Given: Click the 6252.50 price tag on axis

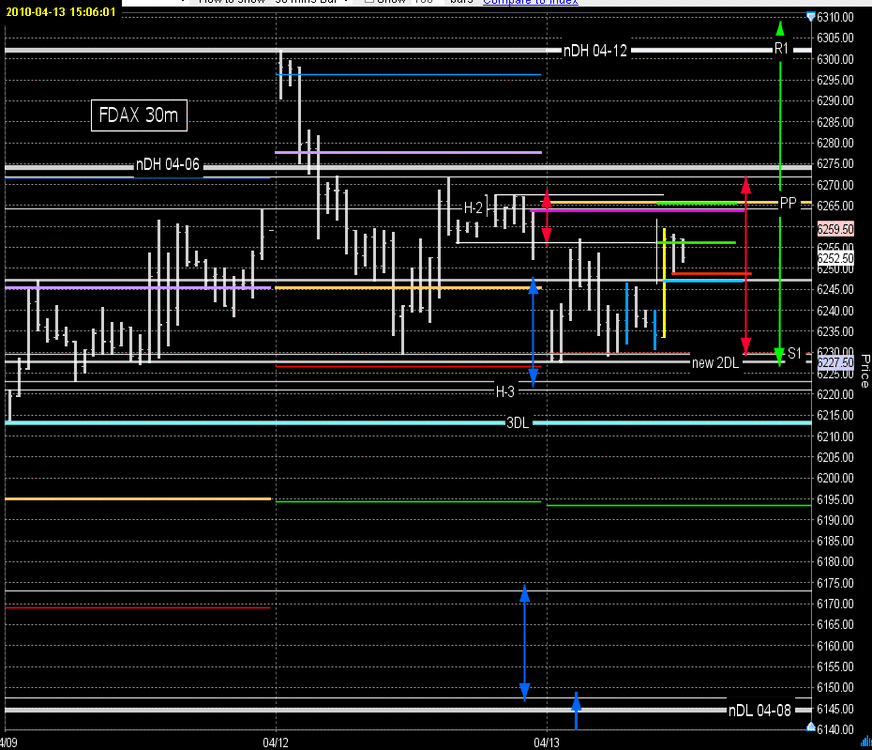Looking at the screenshot, I should (835, 259).
